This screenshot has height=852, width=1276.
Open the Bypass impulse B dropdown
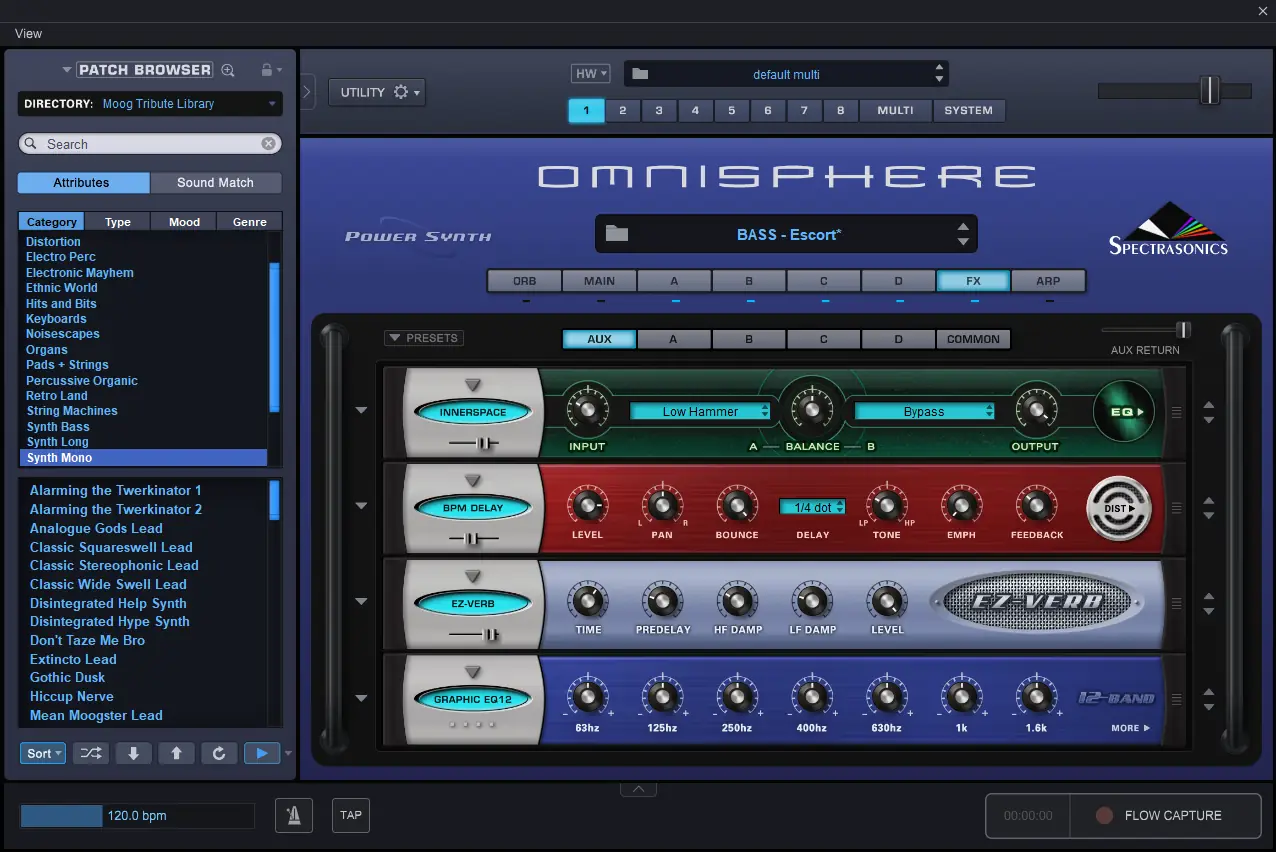pyautogui.click(x=924, y=411)
